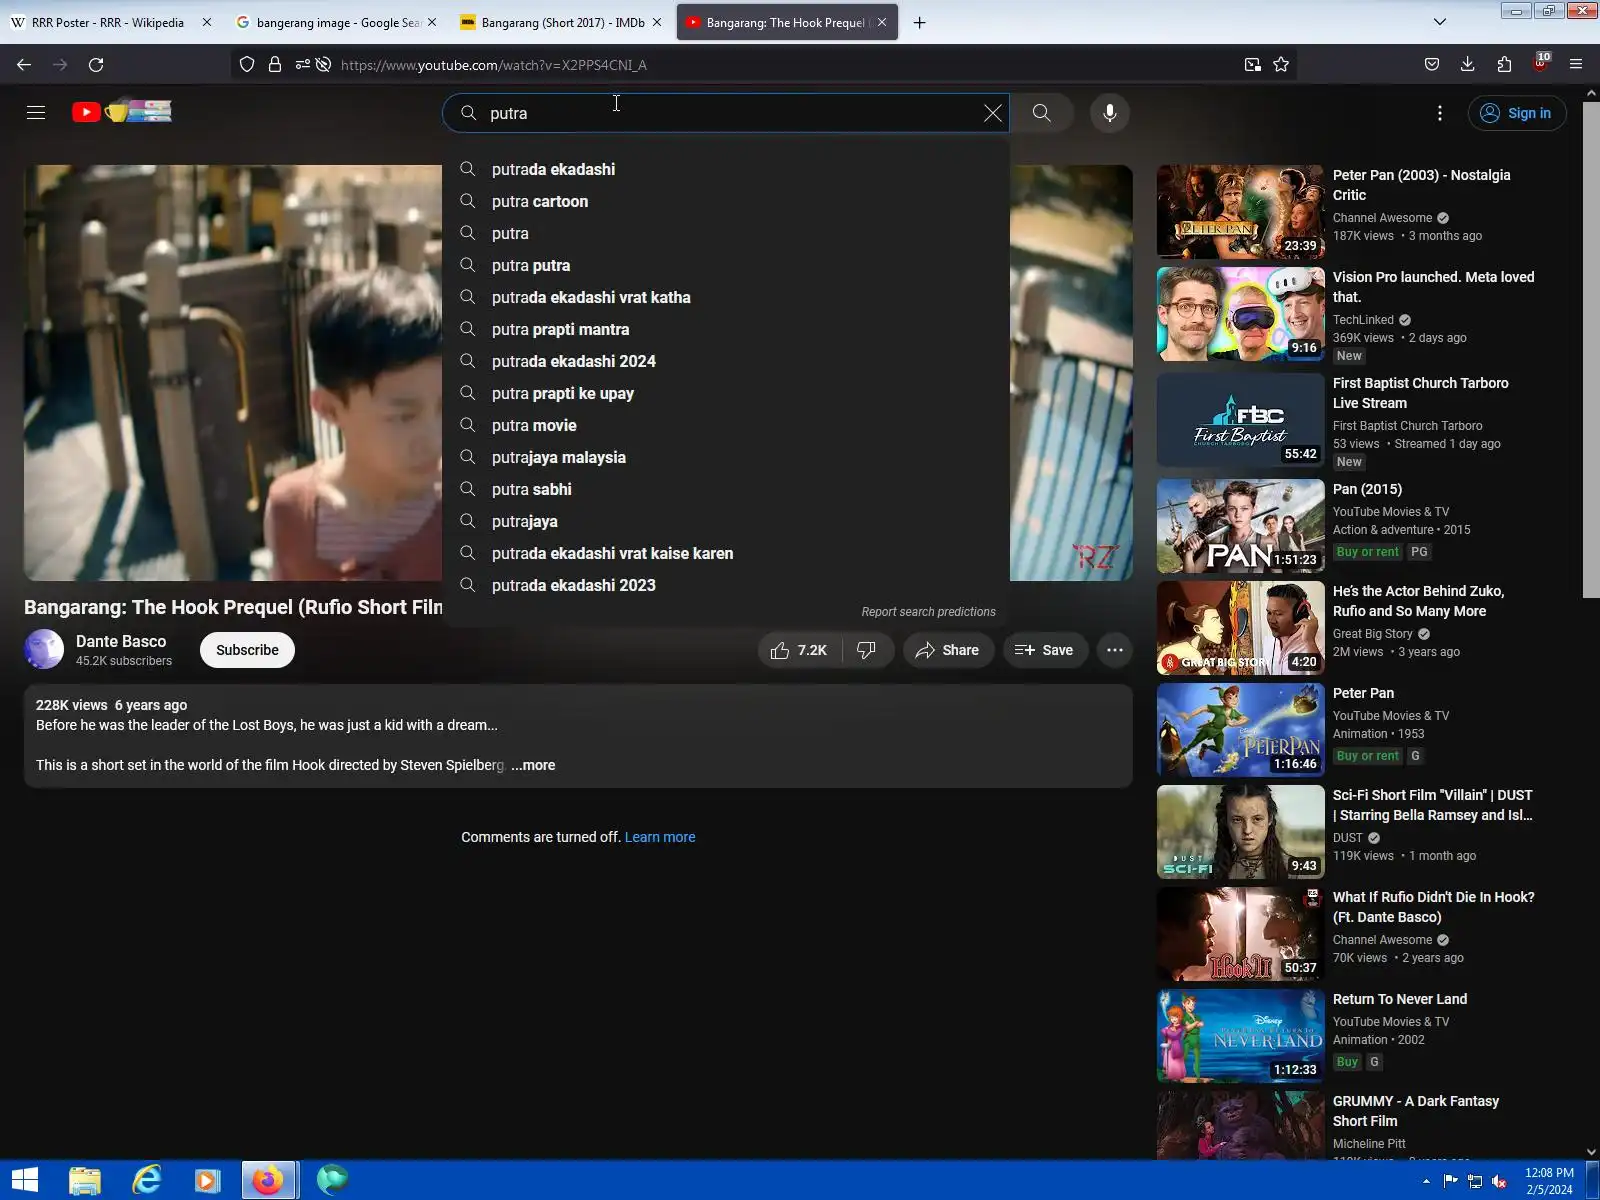The height and width of the screenshot is (1200, 1600).
Task: Click Report search predictions
Action: [x=928, y=612]
